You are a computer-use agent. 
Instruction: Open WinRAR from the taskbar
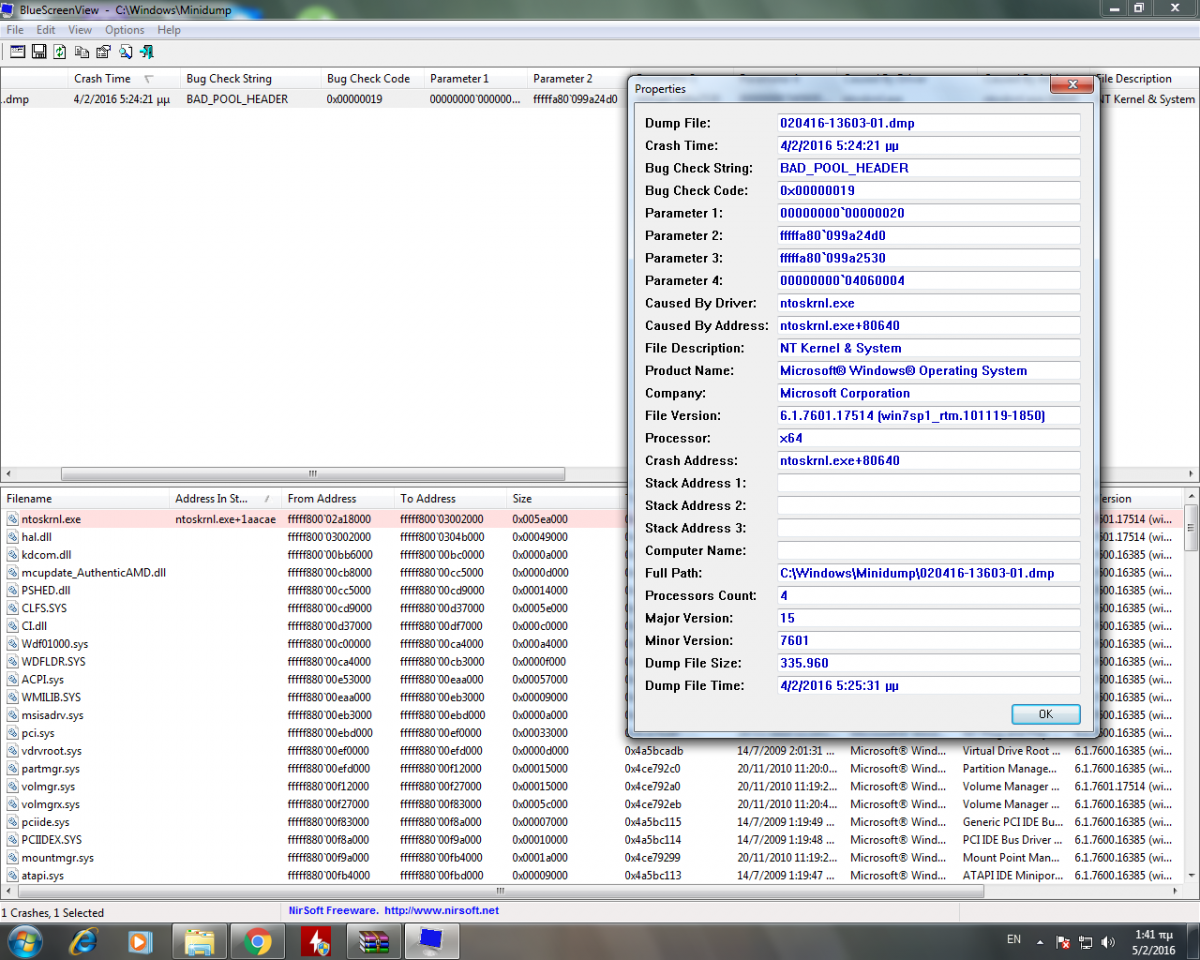click(x=374, y=941)
